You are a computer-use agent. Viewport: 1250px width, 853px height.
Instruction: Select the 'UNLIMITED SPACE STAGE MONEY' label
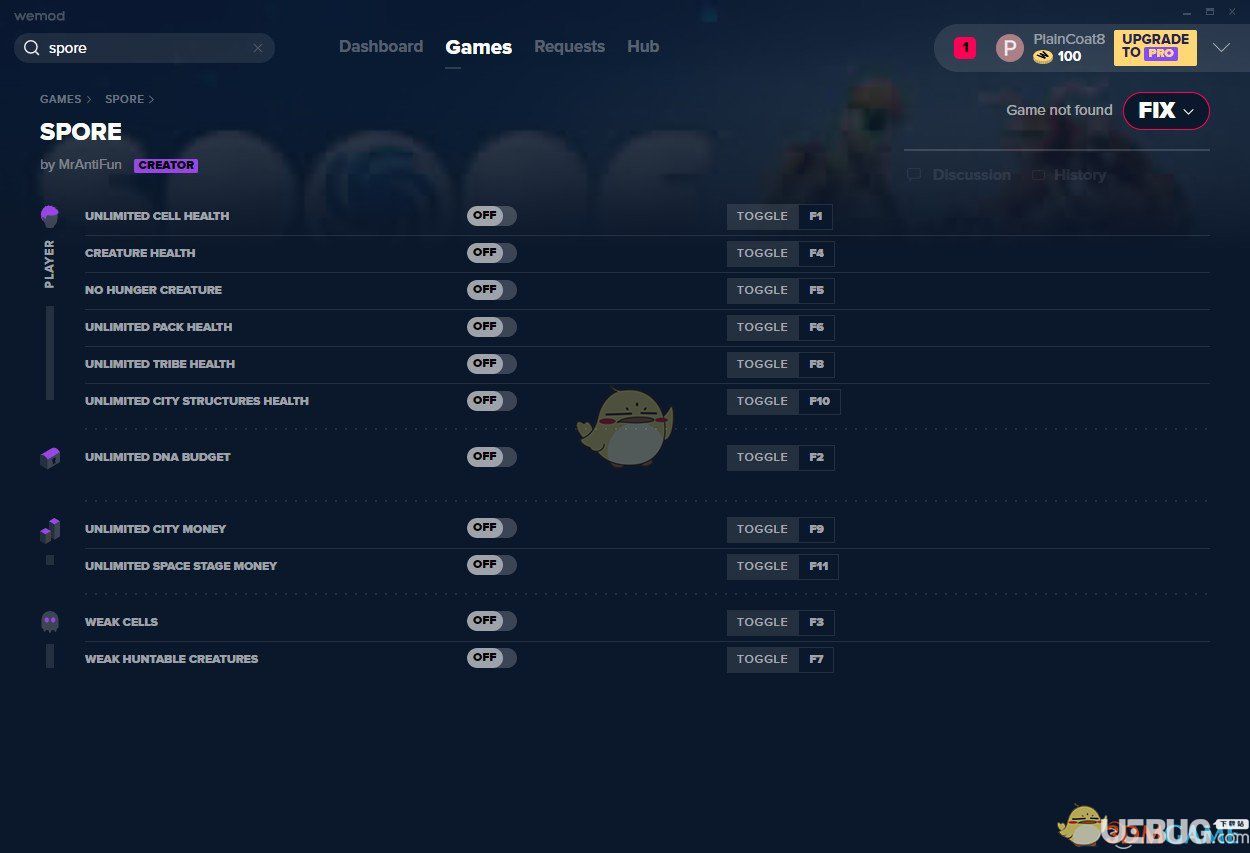point(181,566)
